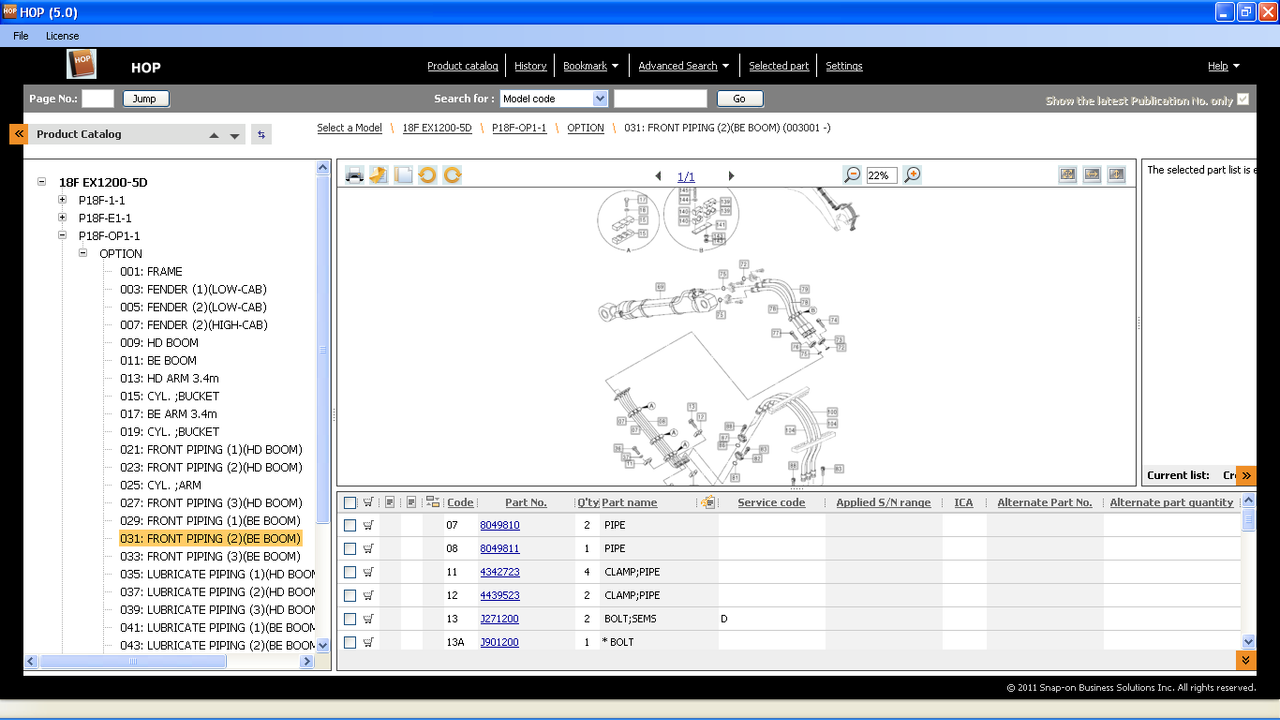Add part J901200 to cart

pyautogui.click(x=368, y=642)
